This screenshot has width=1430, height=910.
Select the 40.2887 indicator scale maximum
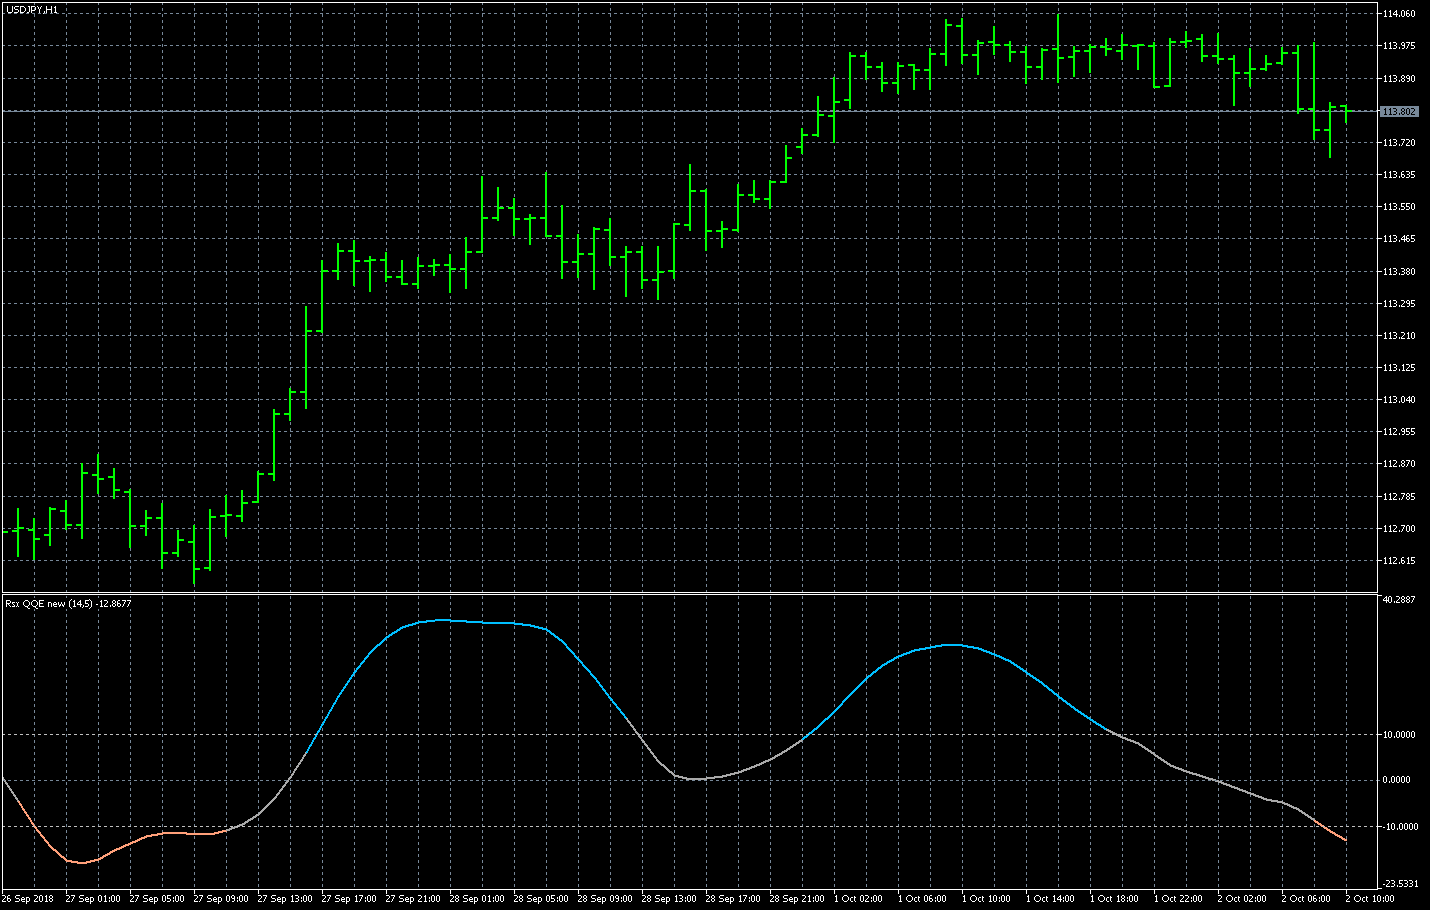[1398, 600]
